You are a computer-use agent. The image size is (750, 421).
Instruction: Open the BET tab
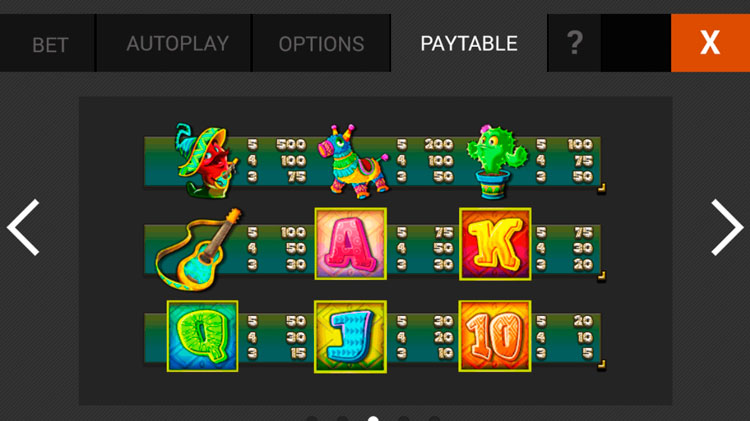pyautogui.click(x=48, y=43)
